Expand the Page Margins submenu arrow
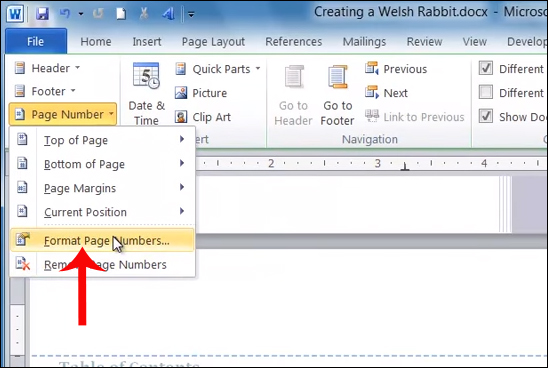The width and height of the screenshot is (548, 368). tap(182, 187)
